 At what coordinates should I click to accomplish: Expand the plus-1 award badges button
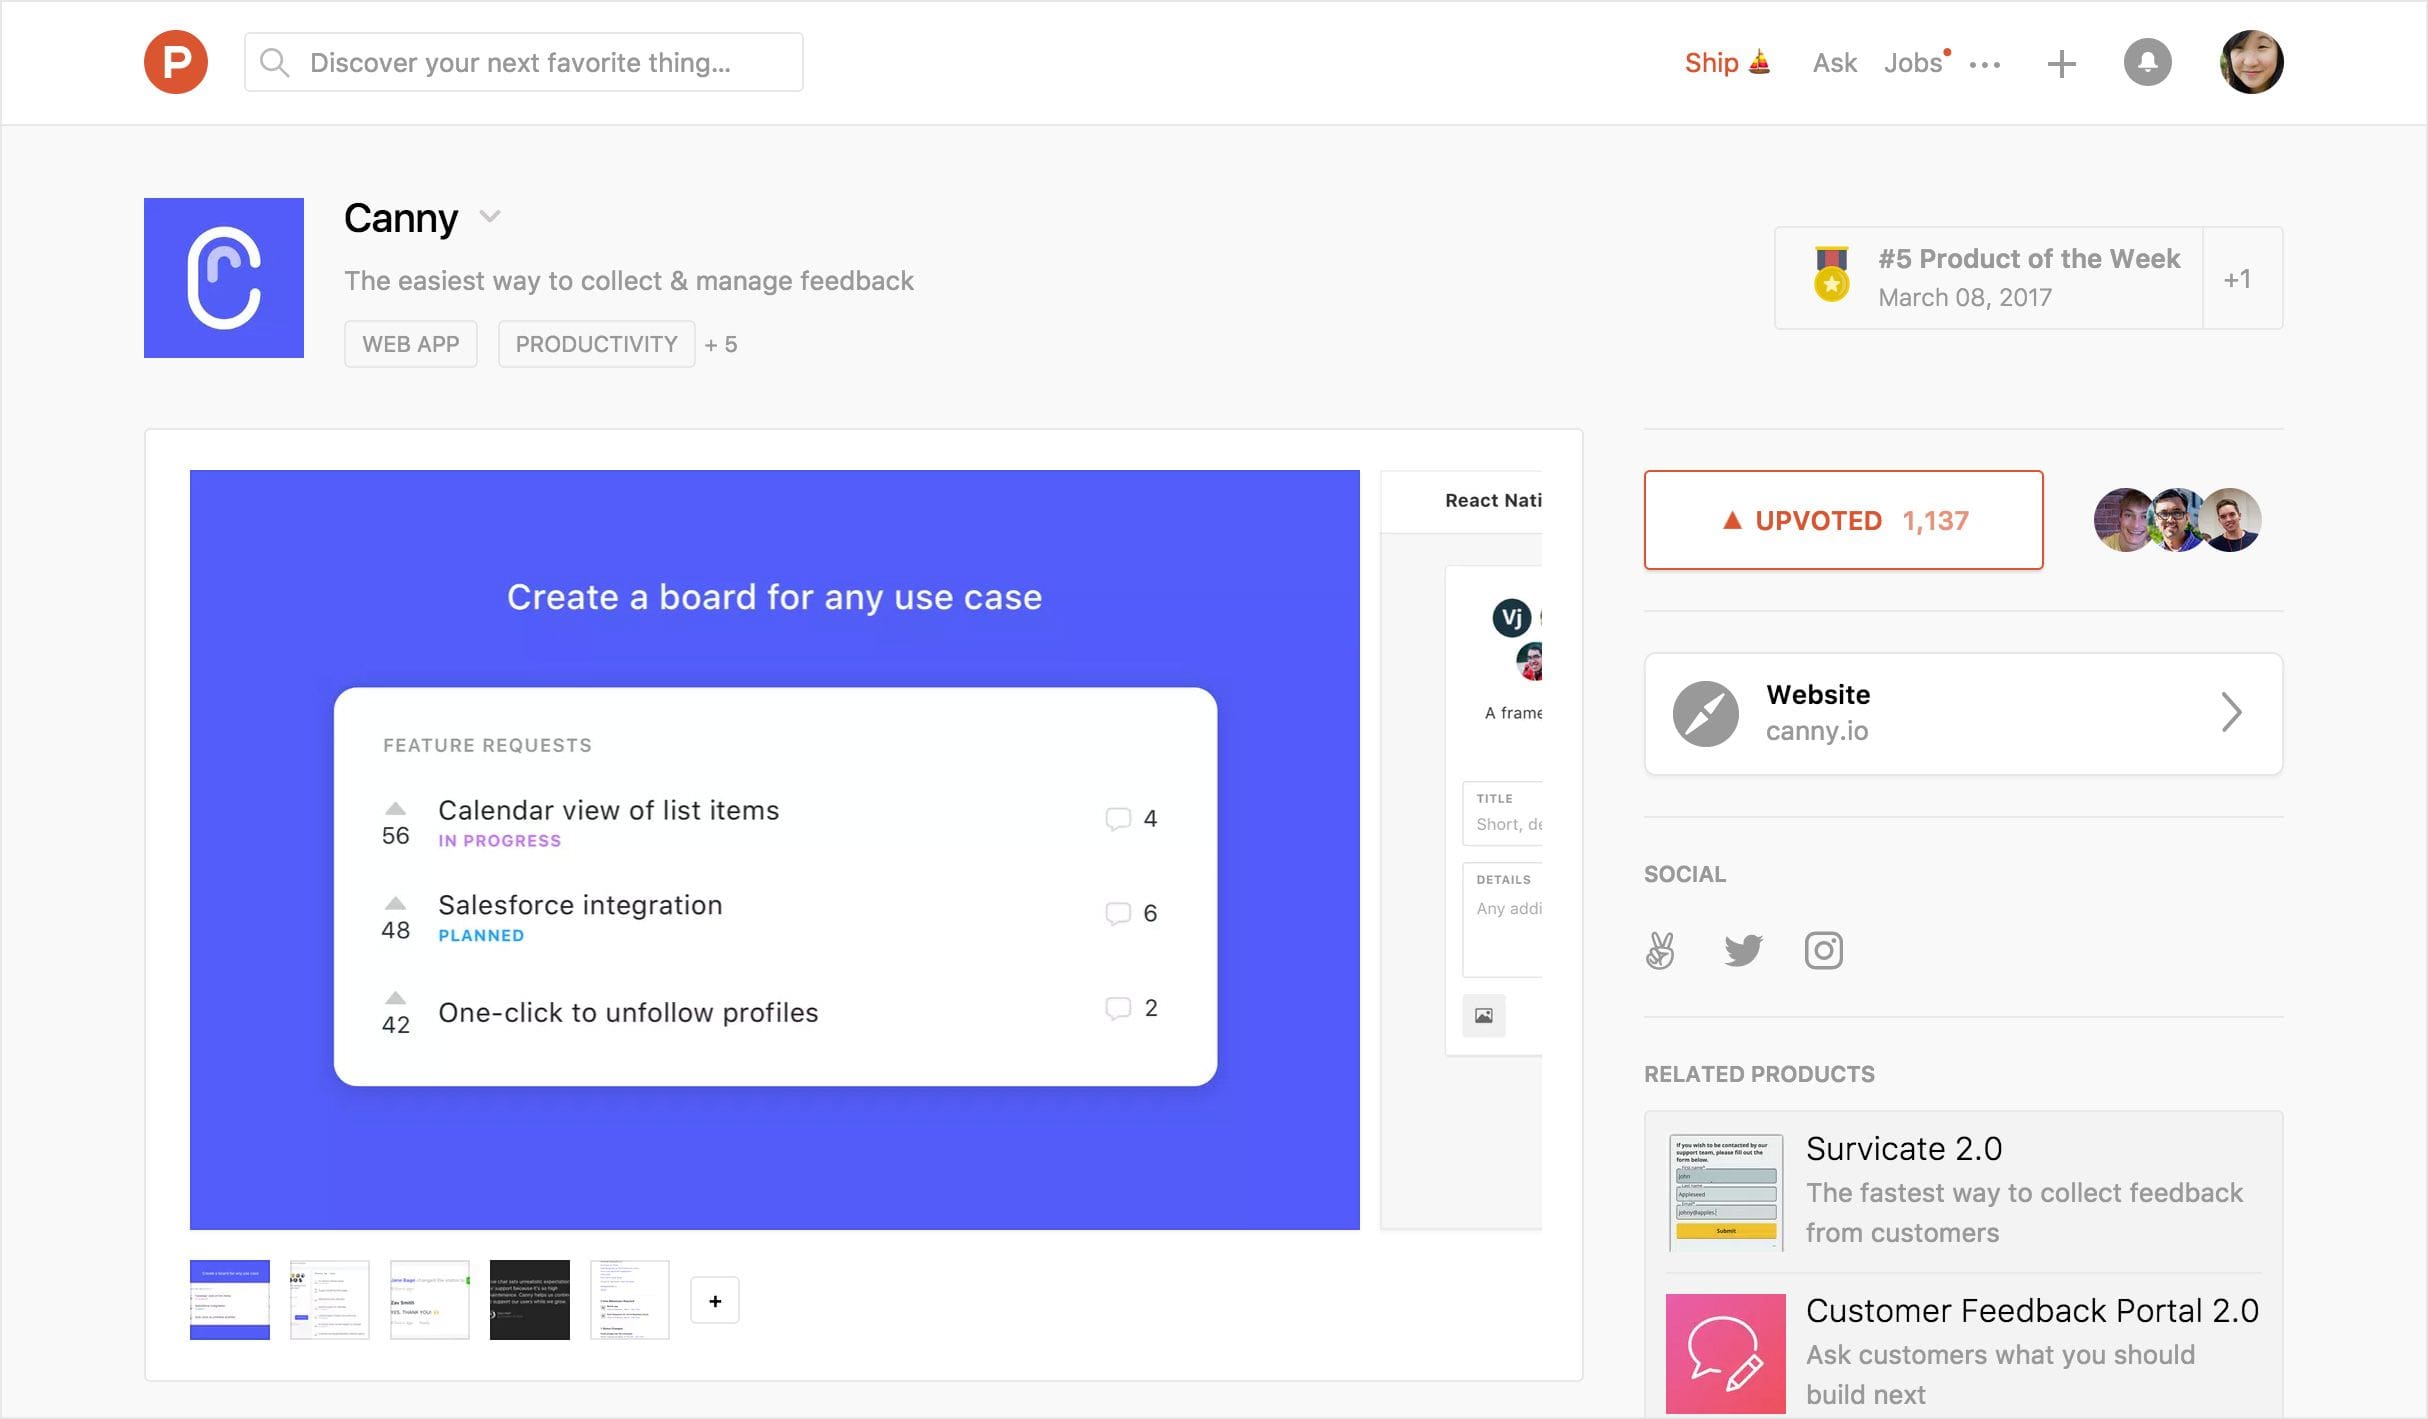[2242, 277]
